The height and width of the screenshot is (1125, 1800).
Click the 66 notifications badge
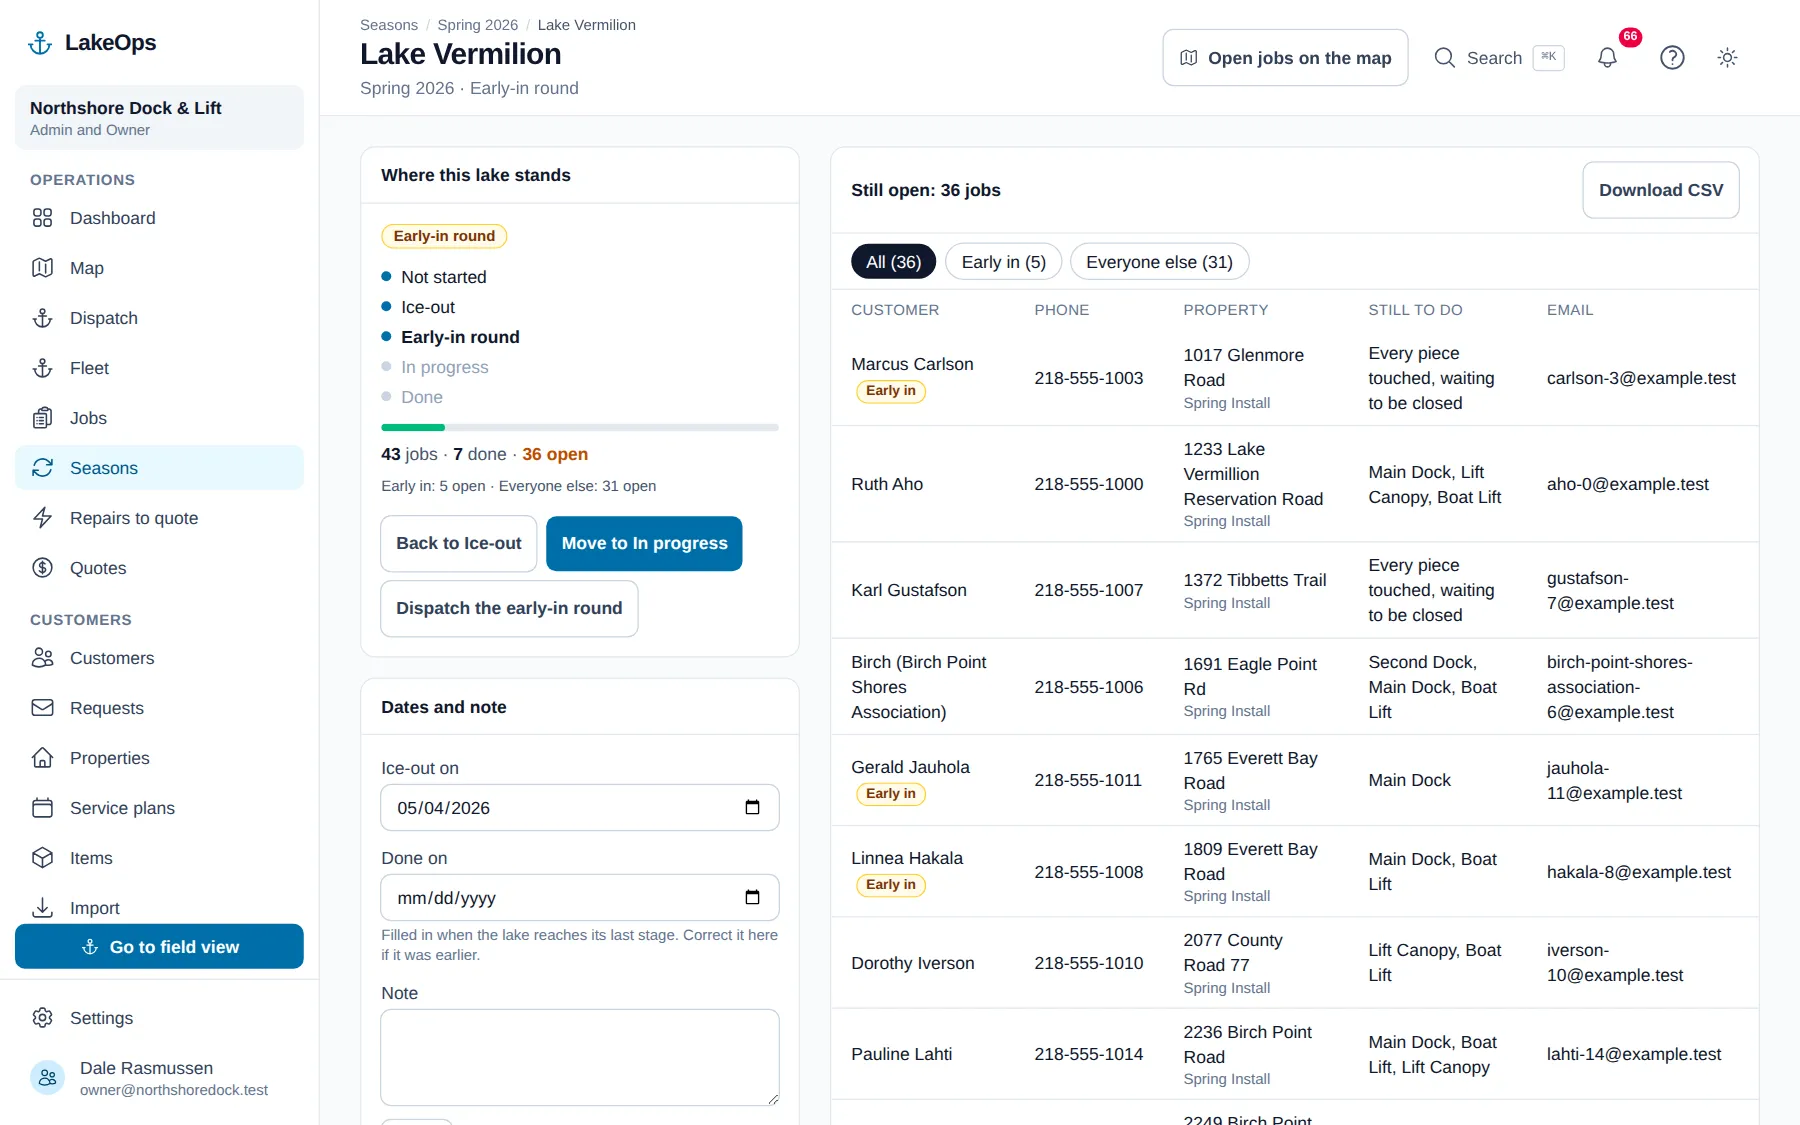coord(1630,37)
